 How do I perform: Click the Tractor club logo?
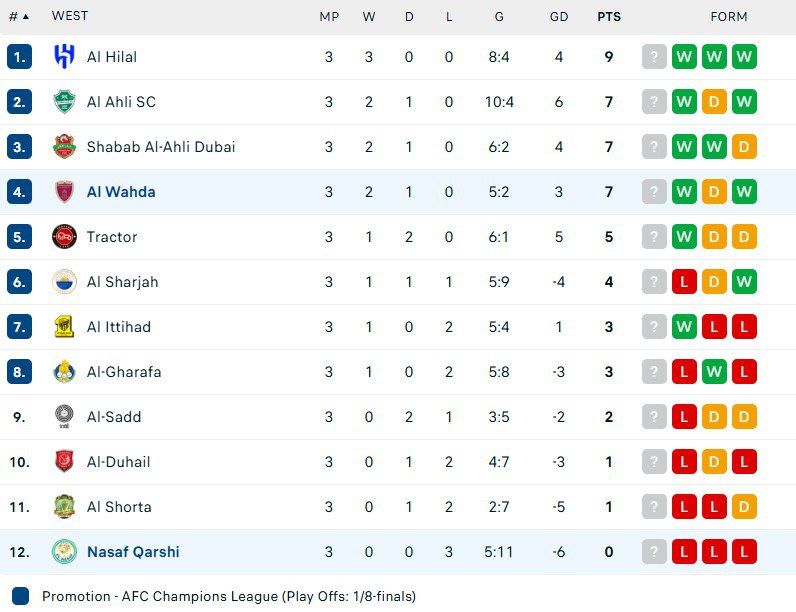(x=64, y=237)
